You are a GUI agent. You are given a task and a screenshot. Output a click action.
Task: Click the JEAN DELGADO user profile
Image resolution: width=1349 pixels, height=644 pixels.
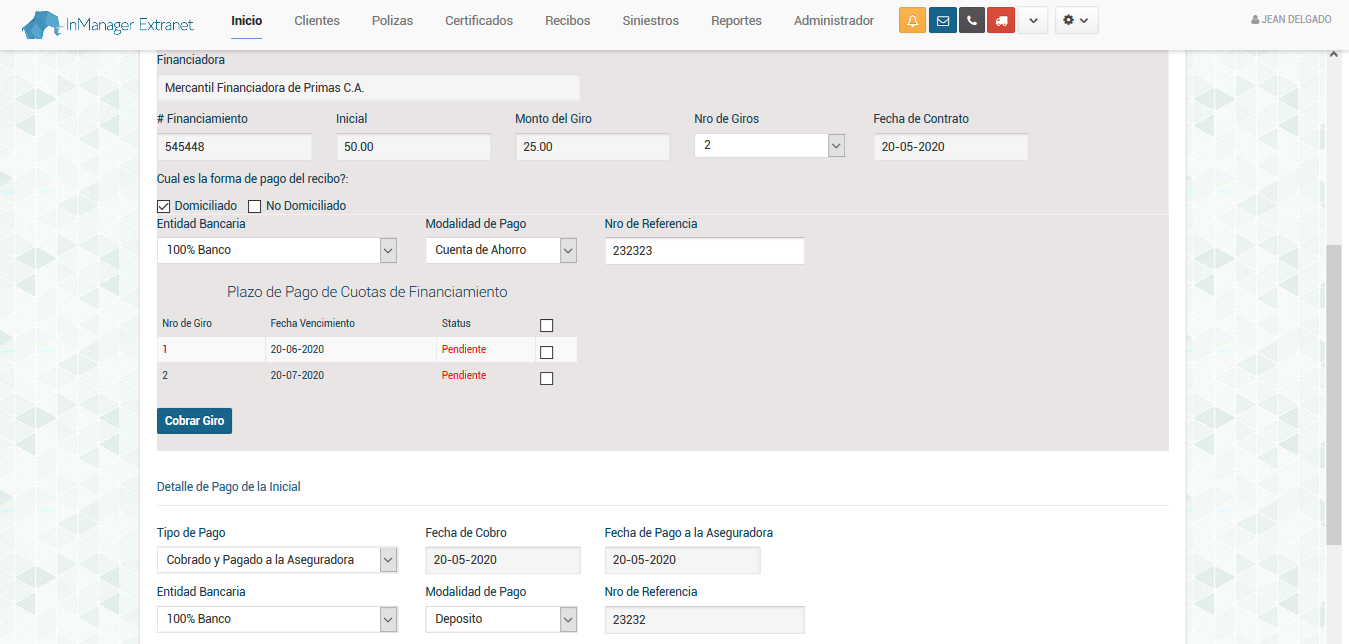pos(1291,20)
